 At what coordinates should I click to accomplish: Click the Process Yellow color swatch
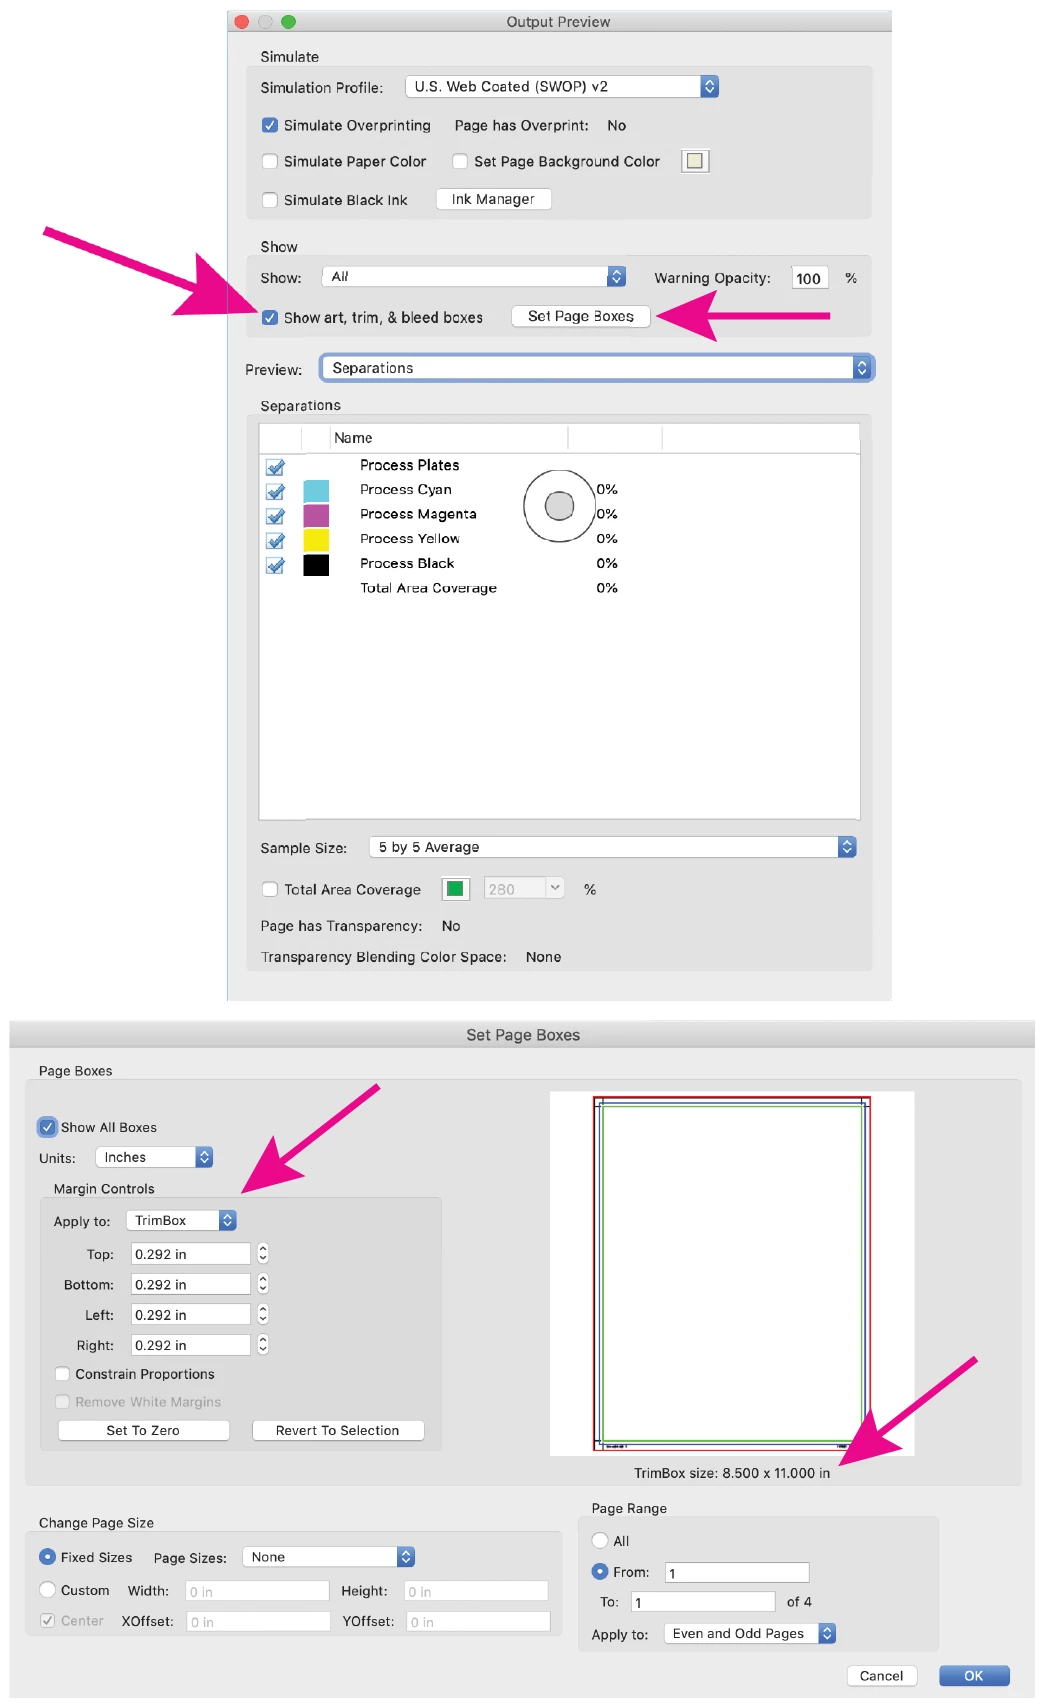click(316, 540)
